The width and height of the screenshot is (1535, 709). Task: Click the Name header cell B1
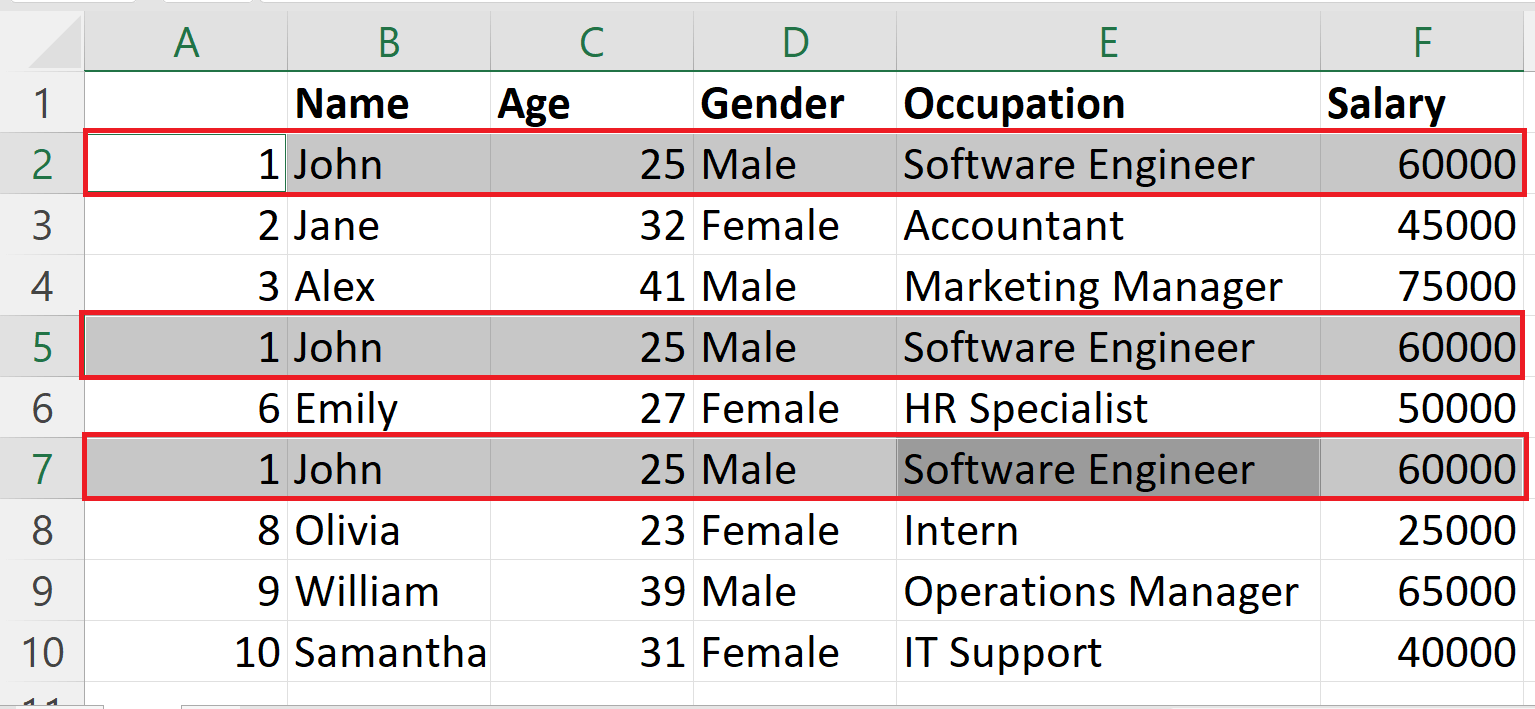pyautogui.click(x=388, y=102)
